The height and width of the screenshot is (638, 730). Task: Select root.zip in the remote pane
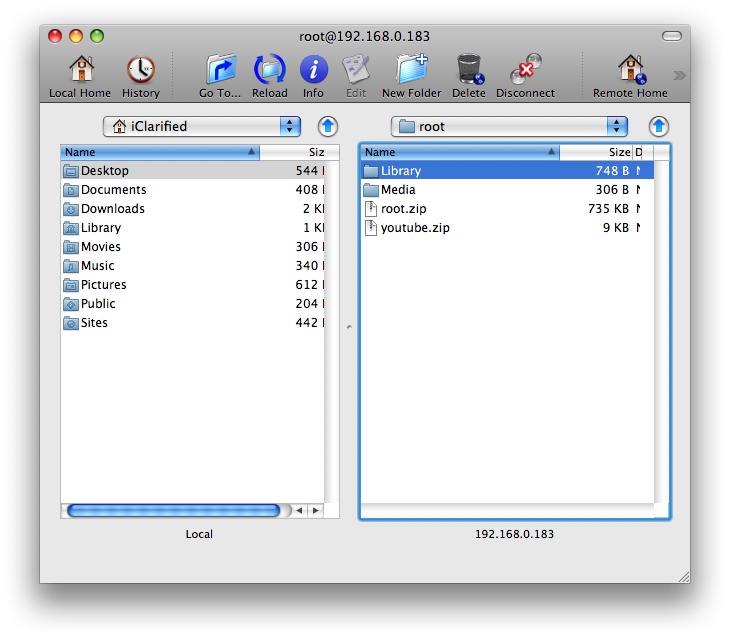403,209
